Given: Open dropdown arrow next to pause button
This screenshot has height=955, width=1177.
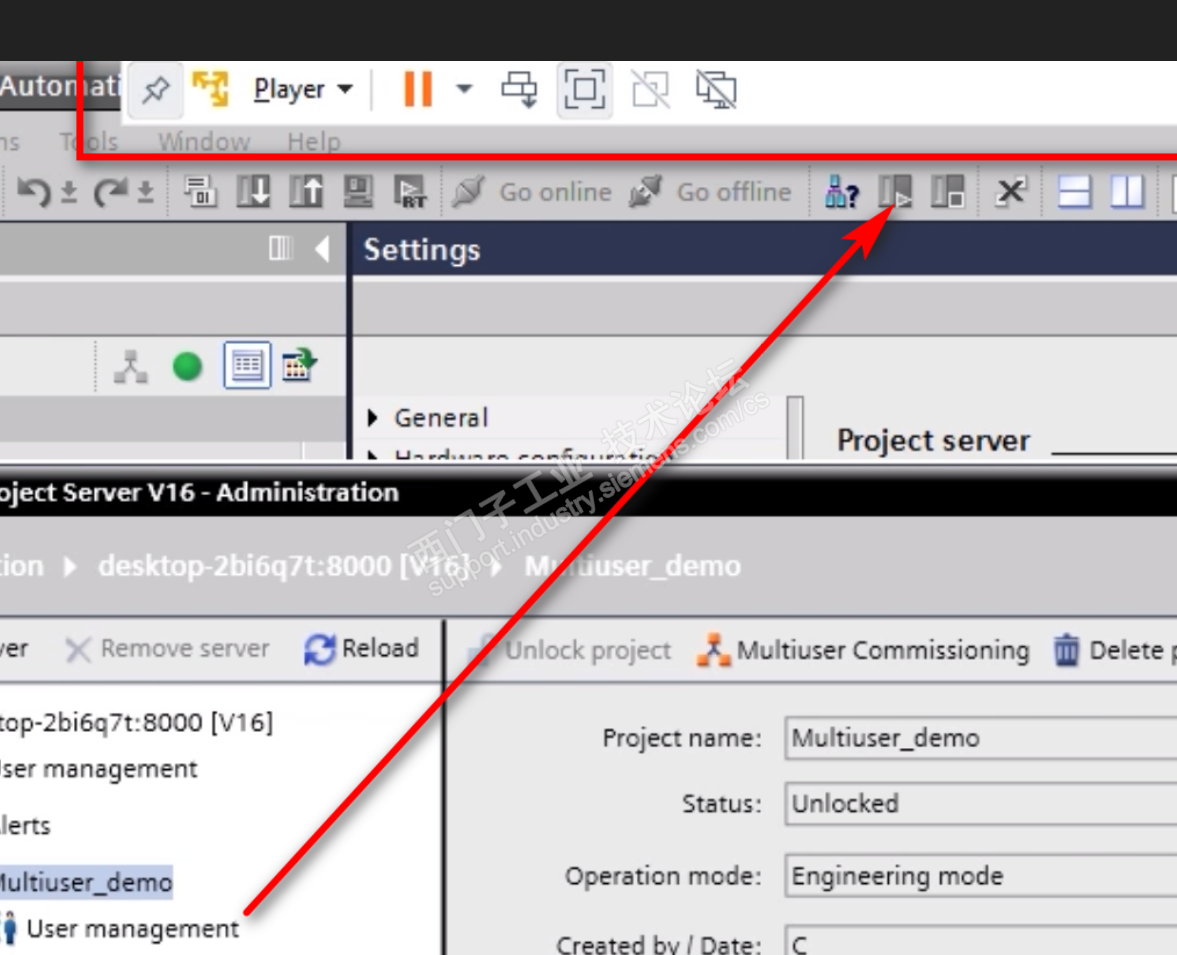Looking at the screenshot, I should coord(465,89).
